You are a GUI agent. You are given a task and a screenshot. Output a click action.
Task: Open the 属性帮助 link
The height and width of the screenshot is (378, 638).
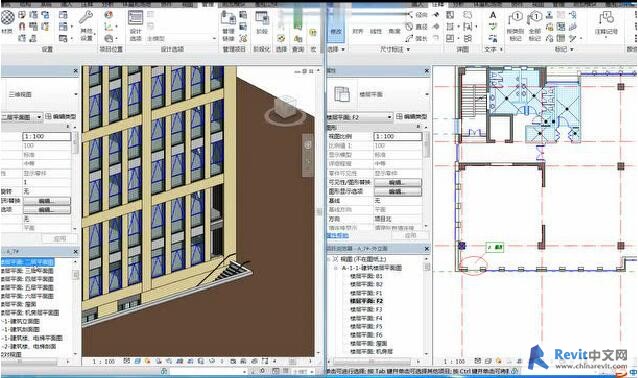[x=337, y=236]
